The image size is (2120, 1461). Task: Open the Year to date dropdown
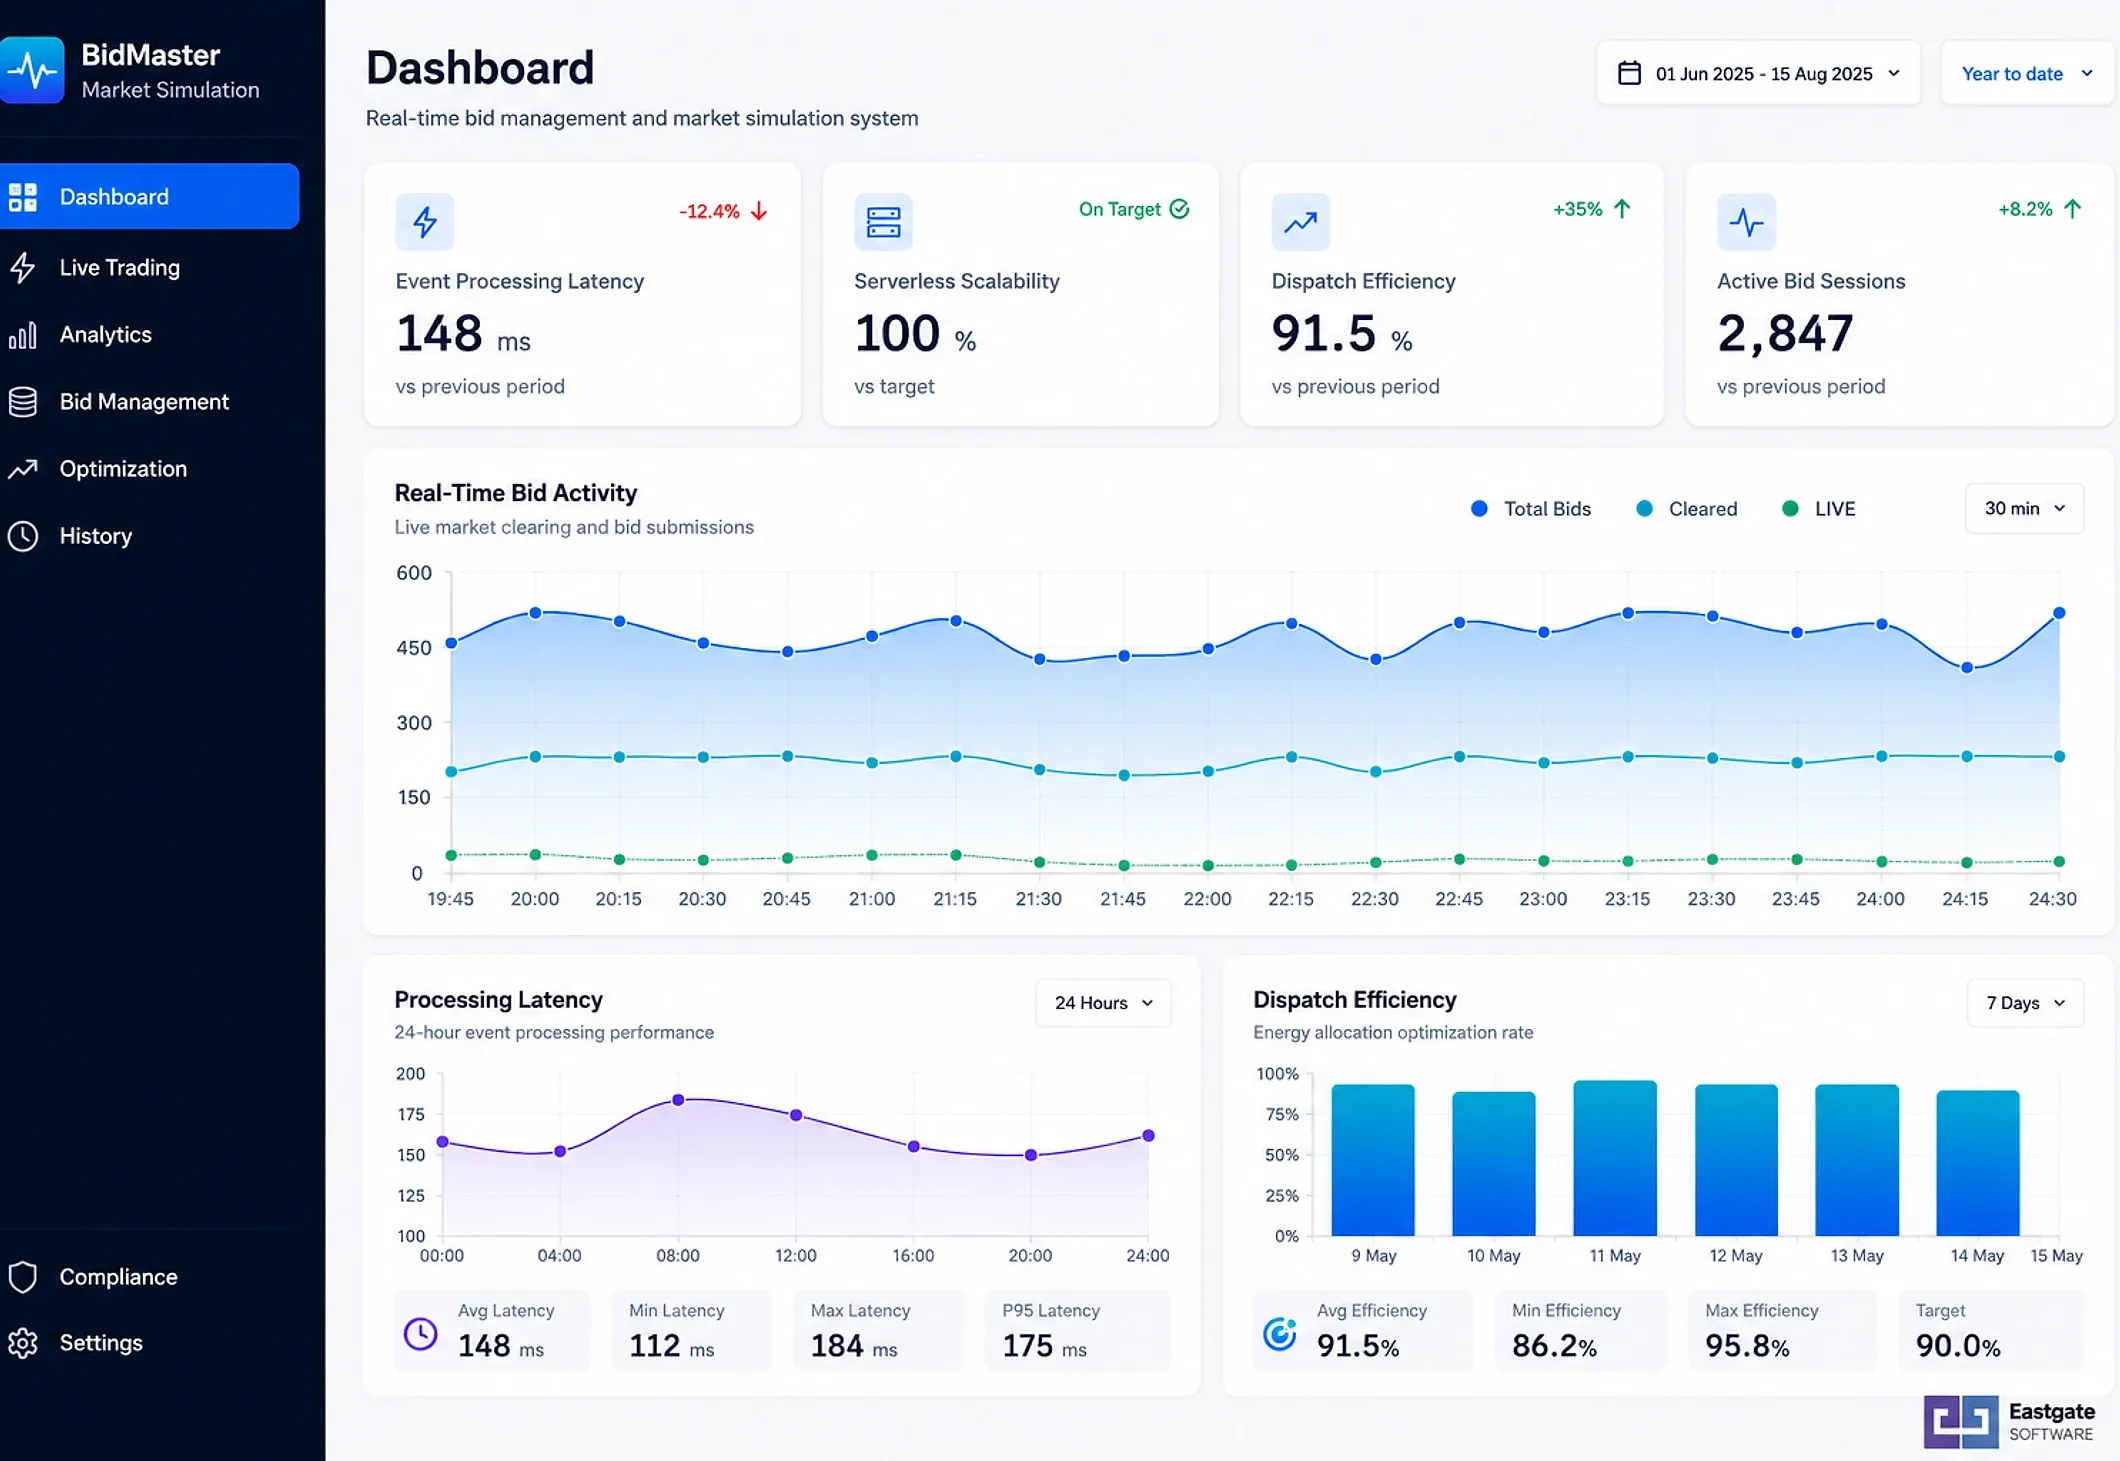2027,73
